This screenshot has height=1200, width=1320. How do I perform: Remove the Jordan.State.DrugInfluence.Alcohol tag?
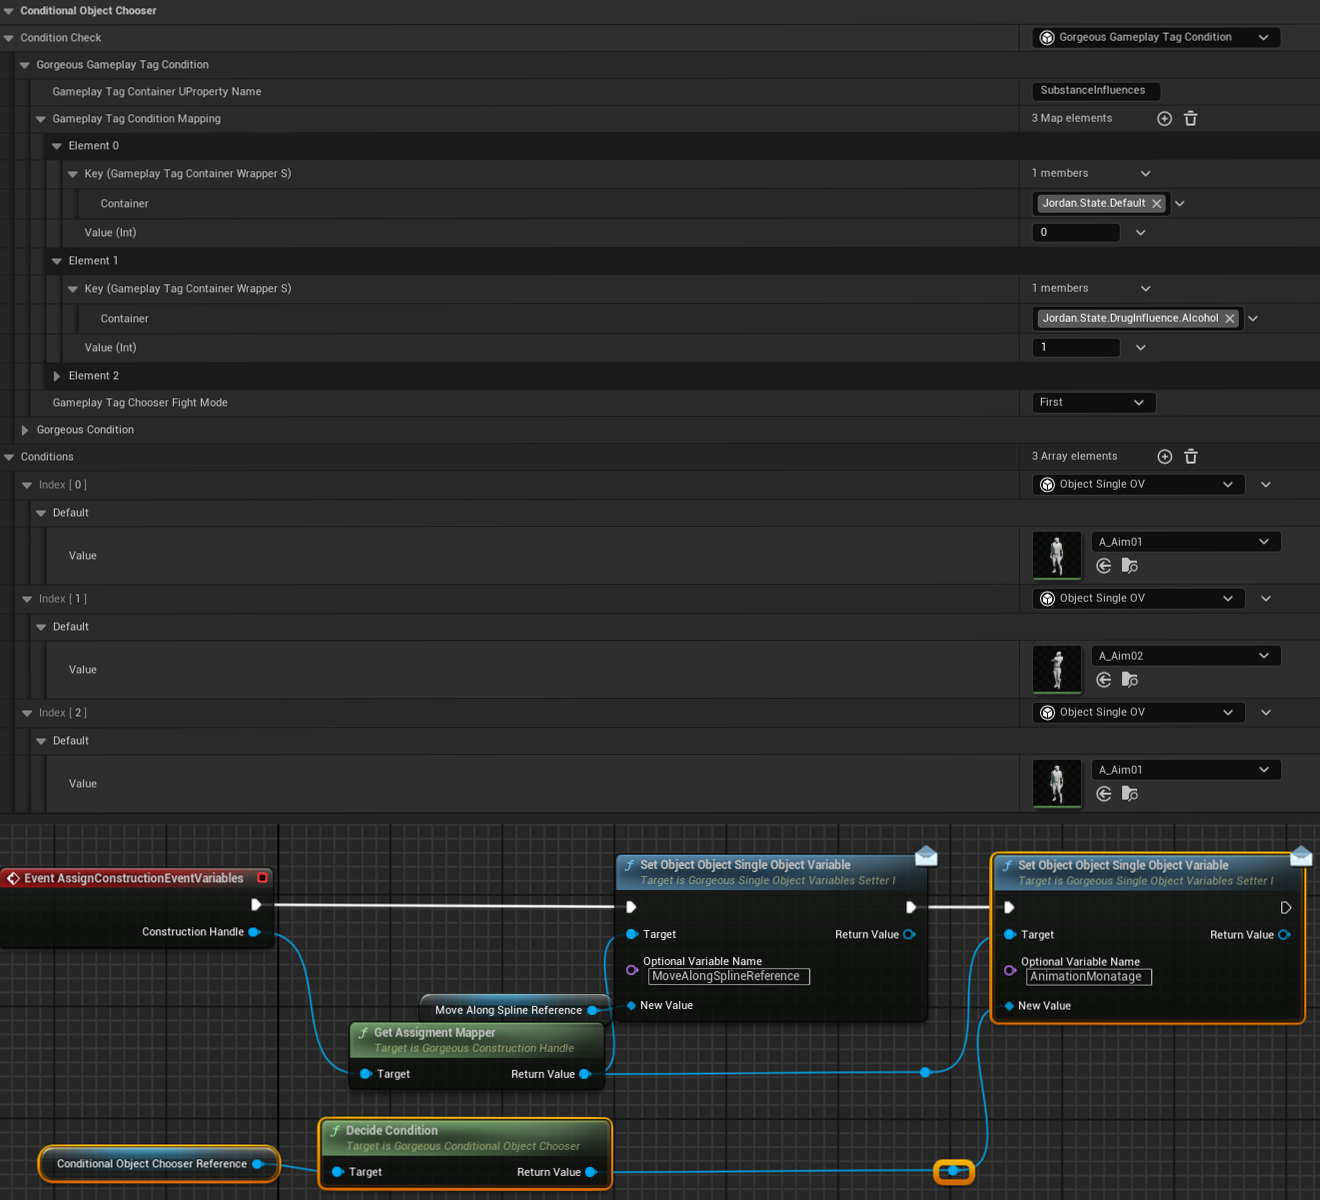tap(1230, 319)
